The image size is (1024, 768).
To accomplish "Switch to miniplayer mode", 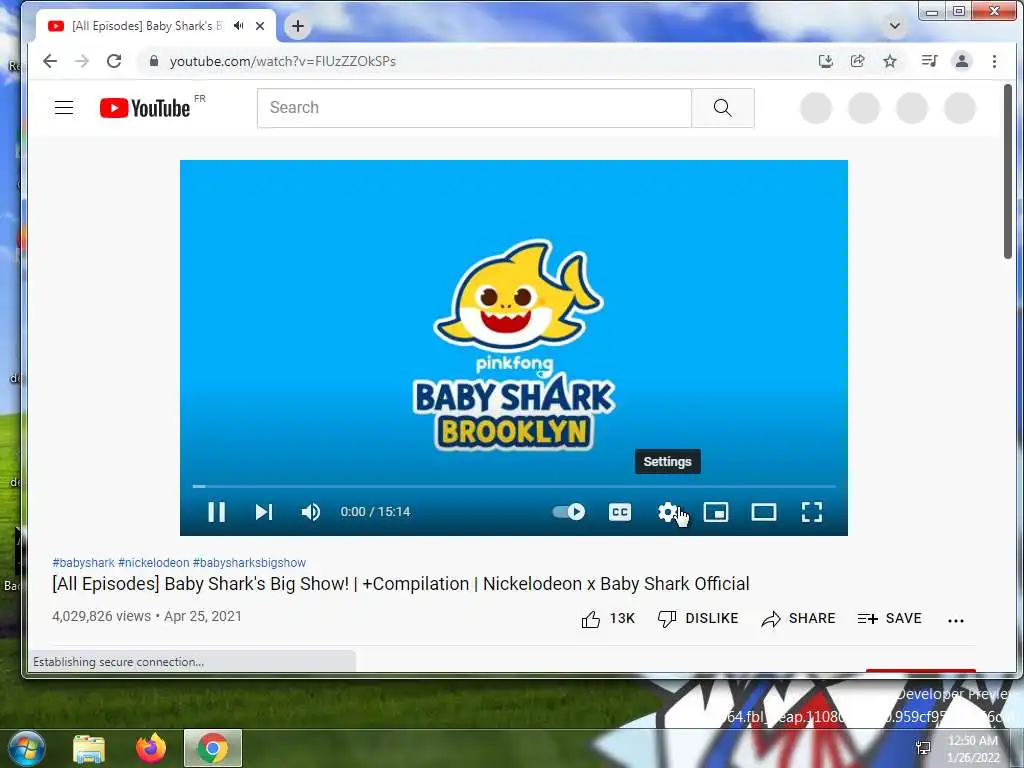I will (x=716, y=512).
